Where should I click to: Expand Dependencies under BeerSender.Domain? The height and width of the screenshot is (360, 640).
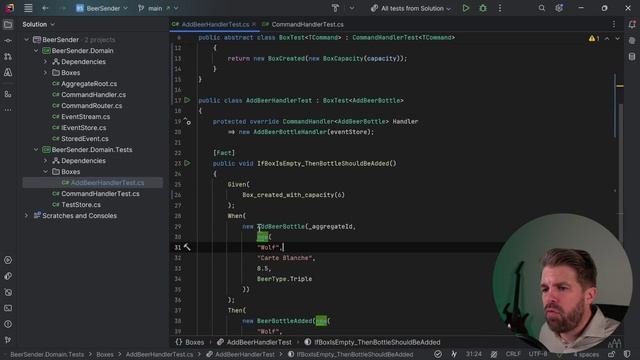pyautogui.click(x=45, y=62)
